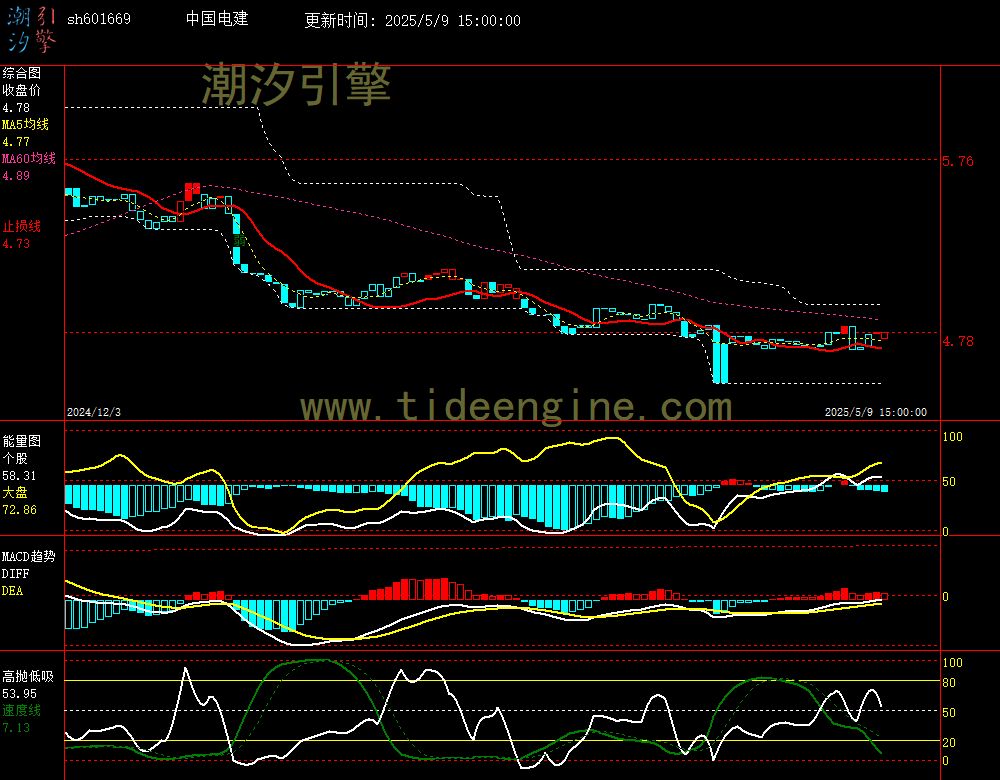
Task: Click the MA60均线 legend label
Action: click(x=29, y=158)
